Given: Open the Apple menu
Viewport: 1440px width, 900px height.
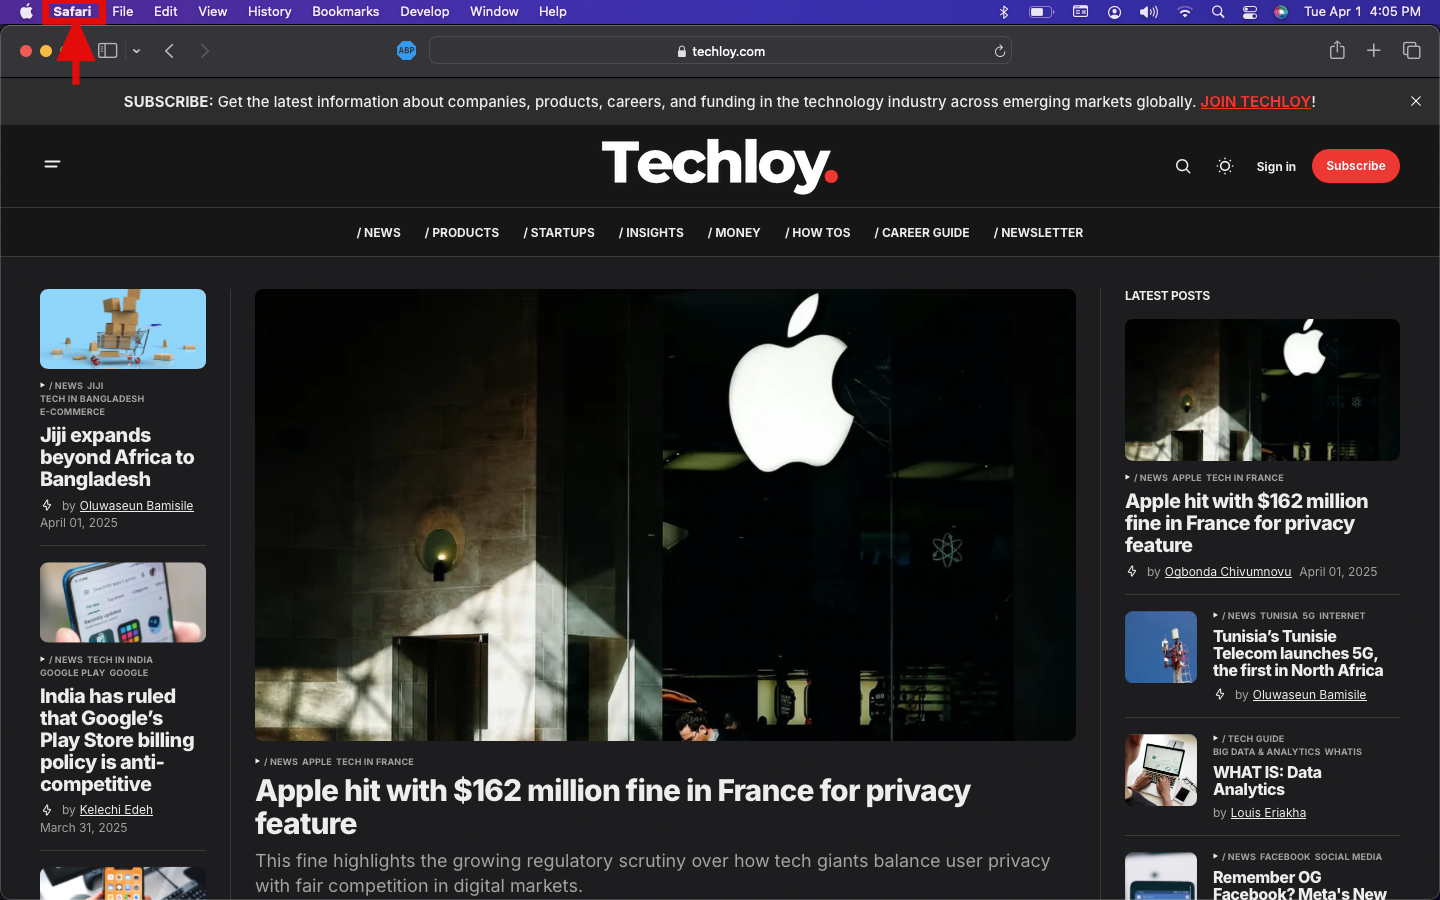Looking at the screenshot, I should click(x=27, y=12).
